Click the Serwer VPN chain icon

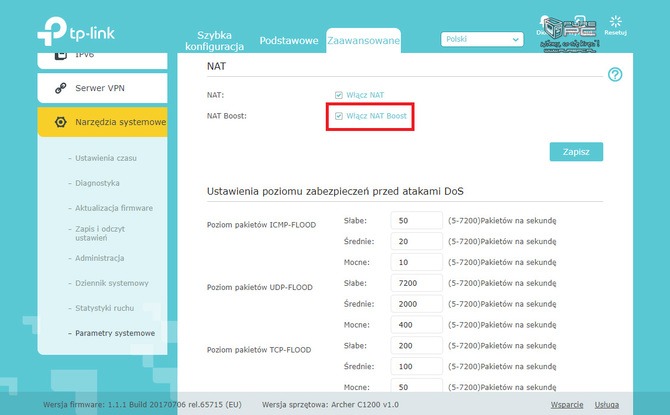click(60, 88)
